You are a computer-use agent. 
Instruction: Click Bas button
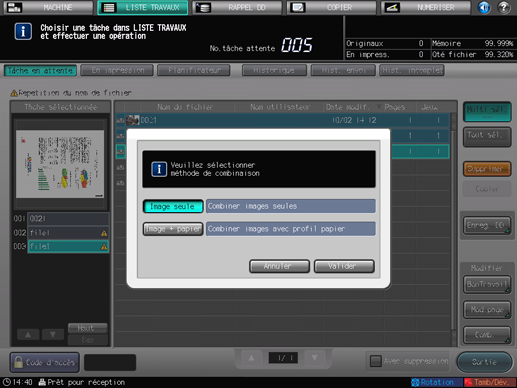[x=87, y=340]
